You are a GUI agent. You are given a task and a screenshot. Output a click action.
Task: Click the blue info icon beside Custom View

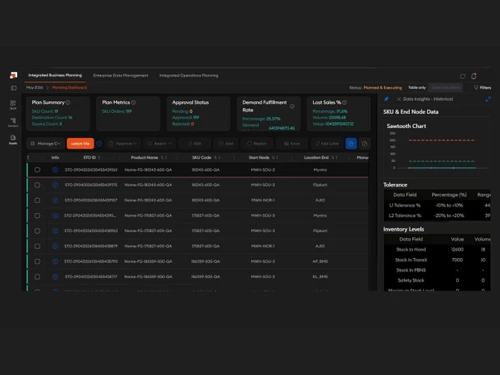[x=99, y=144]
